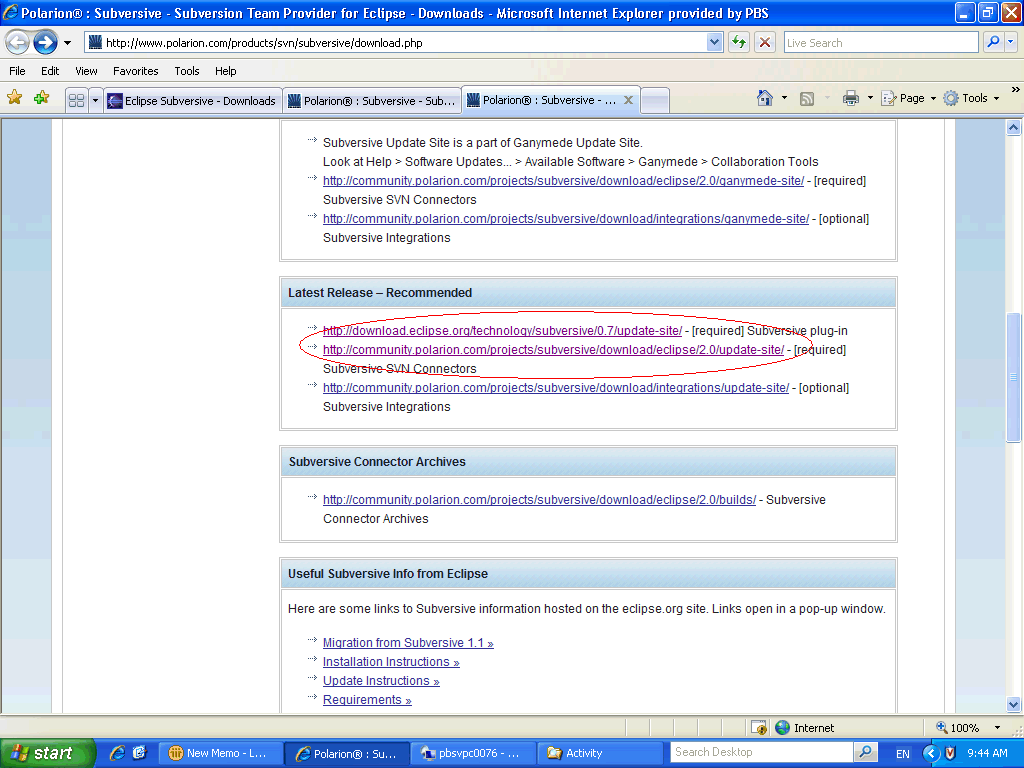Expand hidden system tray icons arrow
The height and width of the screenshot is (768, 1024).
click(x=931, y=754)
